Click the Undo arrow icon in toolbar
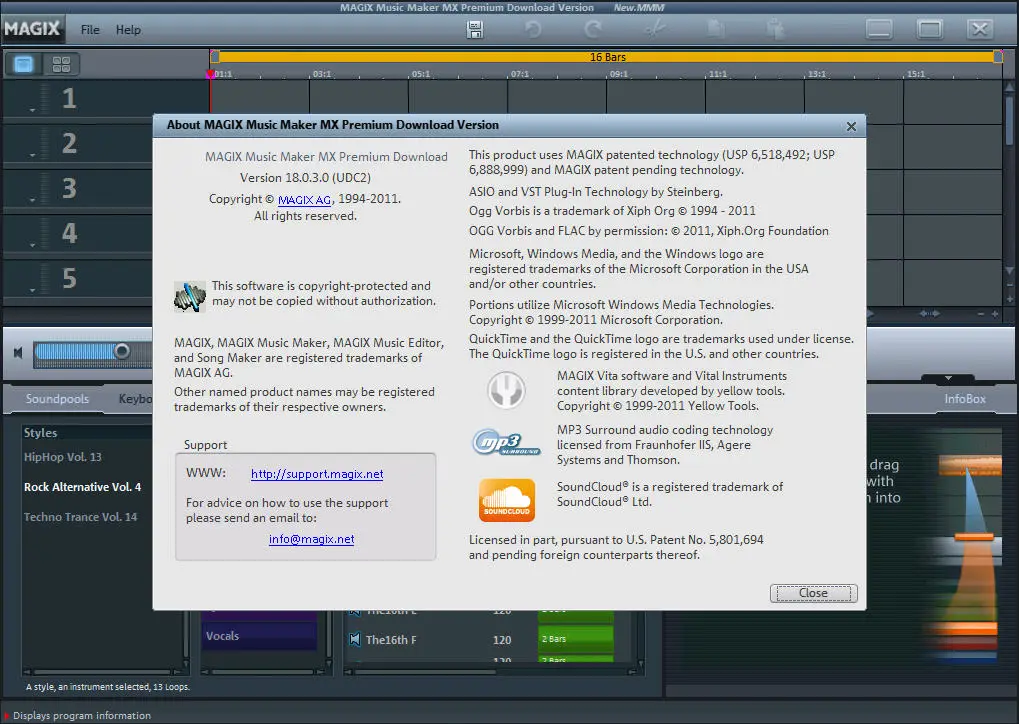This screenshot has width=1019, height=724. (x=533, y=30)
